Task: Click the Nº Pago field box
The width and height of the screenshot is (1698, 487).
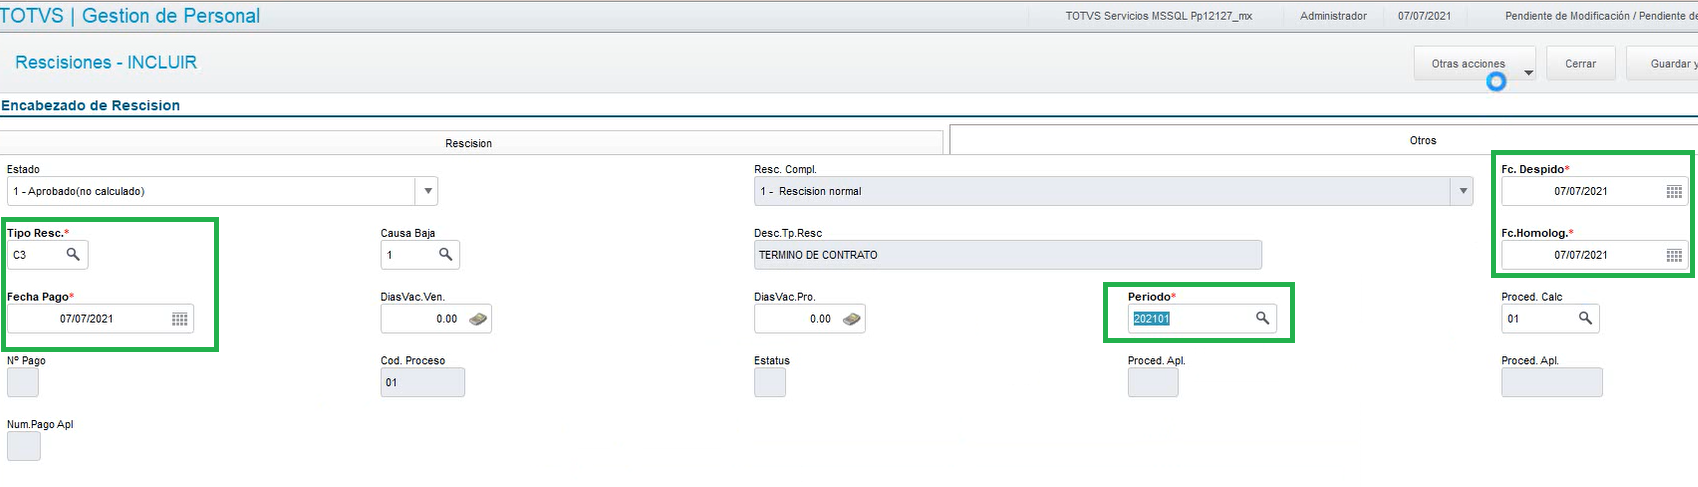Action: [x=23, y=382]
